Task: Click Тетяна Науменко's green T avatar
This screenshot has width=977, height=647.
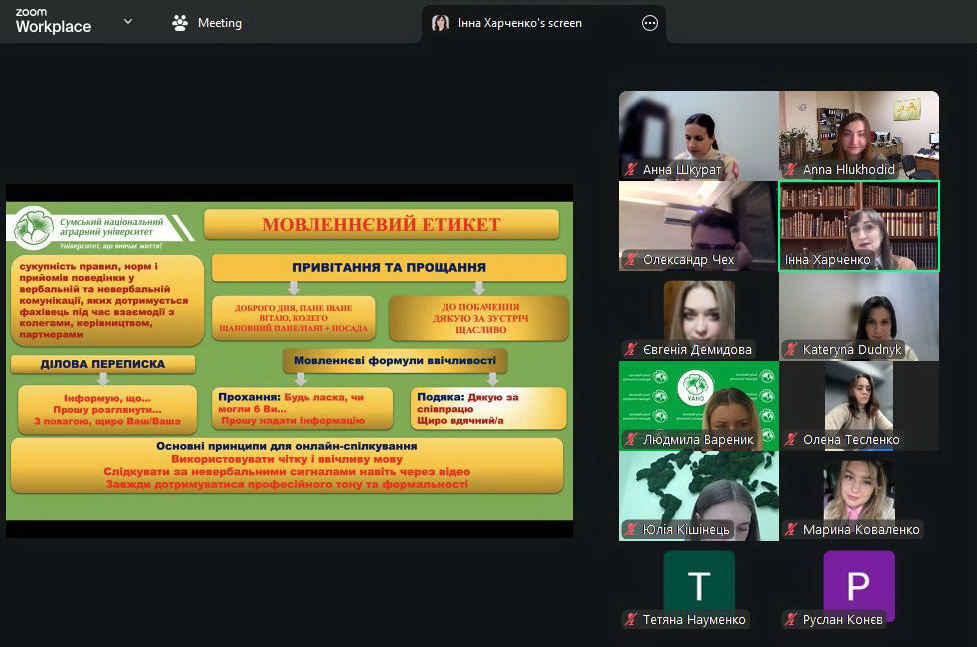Action: [x=699, y=585]
